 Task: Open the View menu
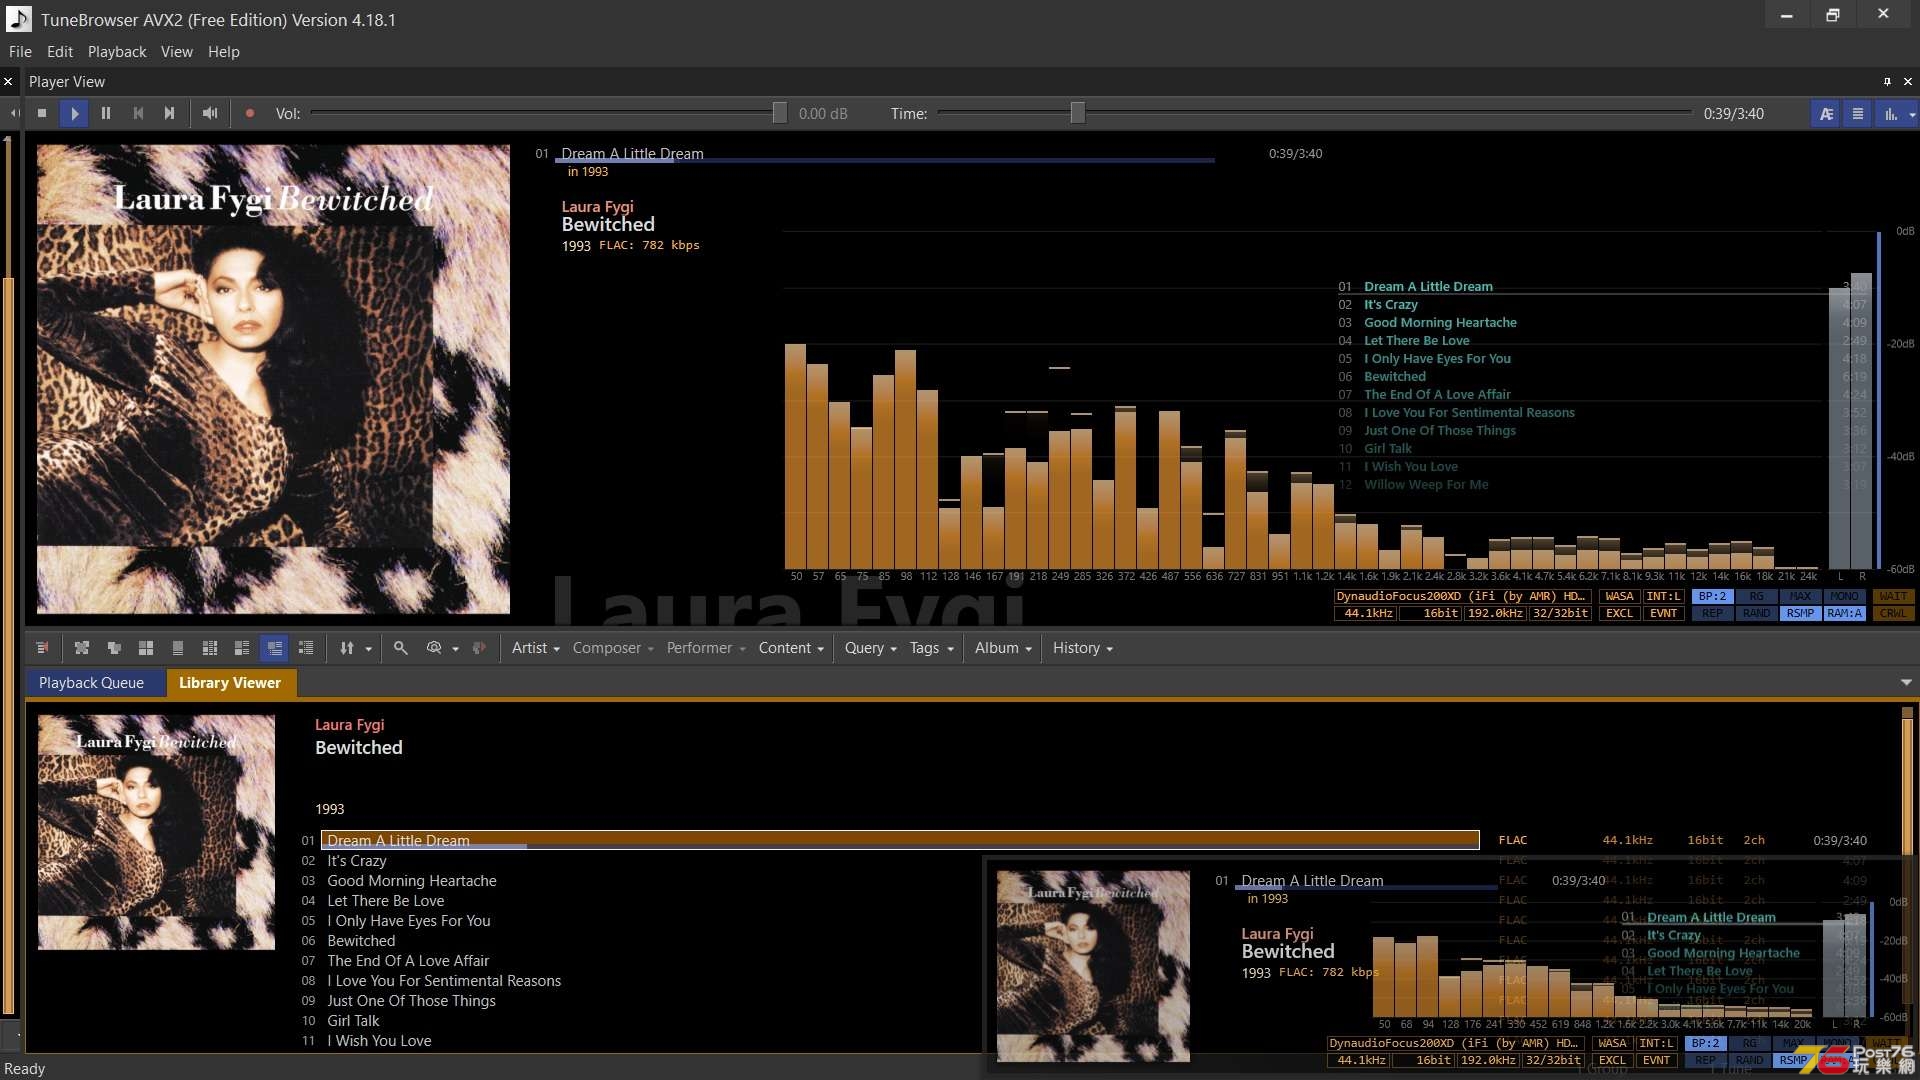pos(177,52)
